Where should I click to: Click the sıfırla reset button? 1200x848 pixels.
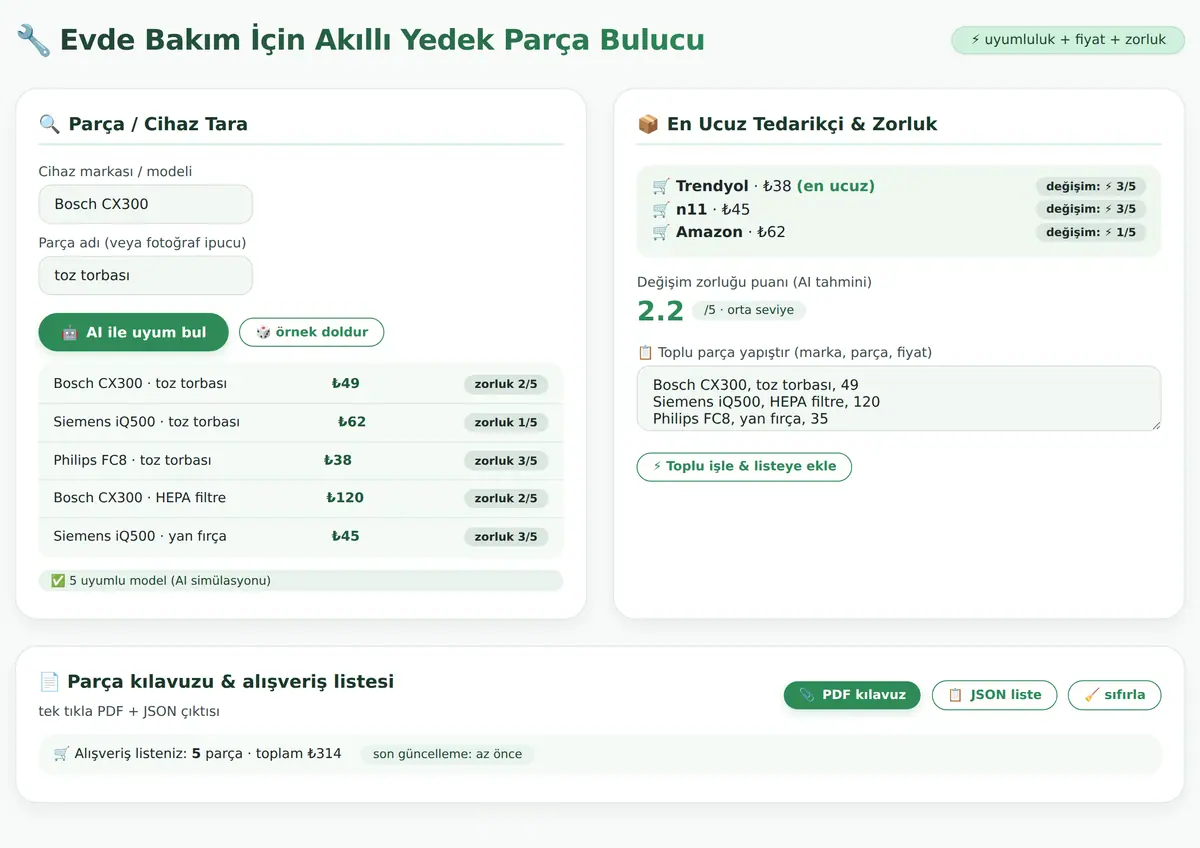tap(1114, 695)
